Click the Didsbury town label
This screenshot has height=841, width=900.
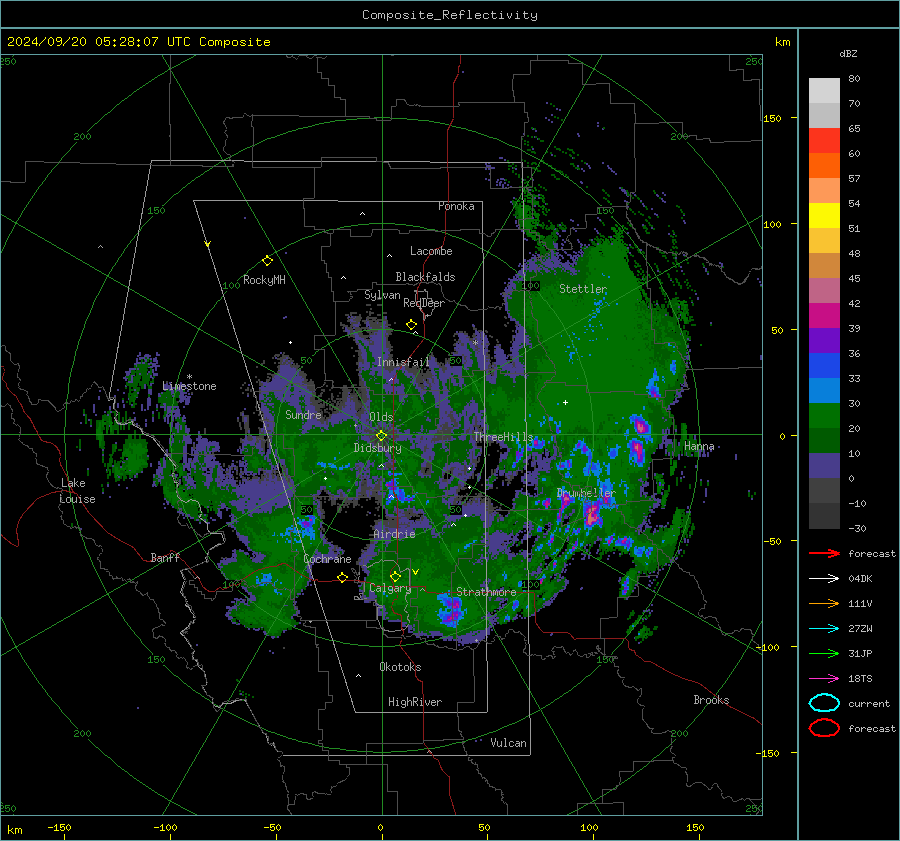377,448
